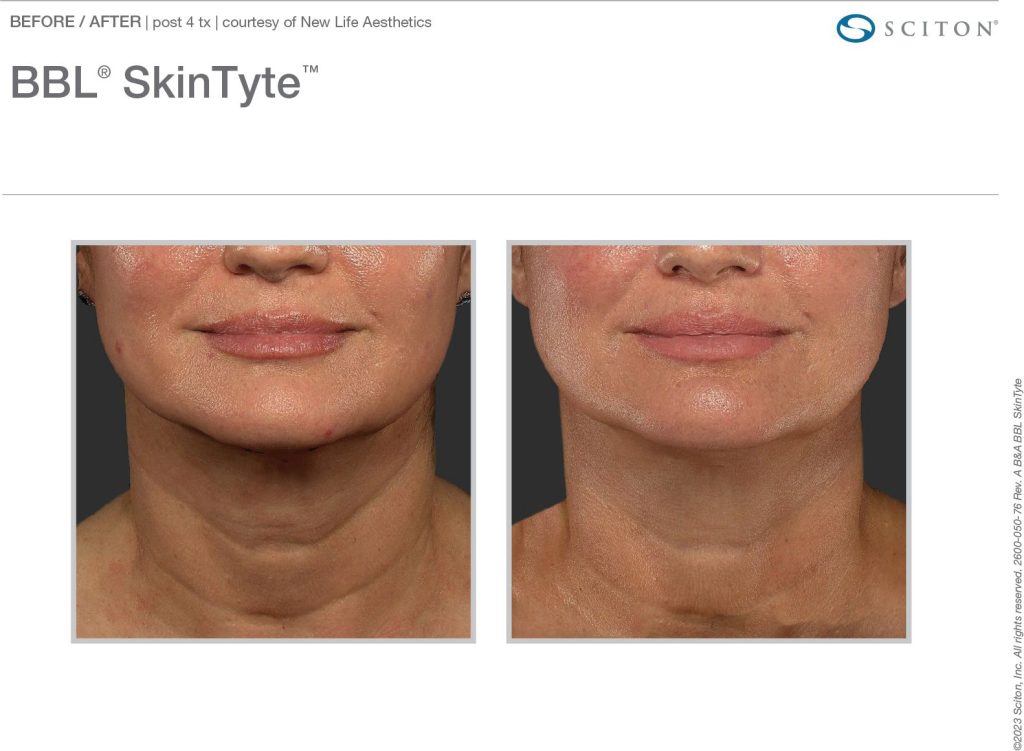Click the 'post 4 tx' text
Image resolution: width=1024 pixels, height=751 pixels.
(x=182, y=22)
